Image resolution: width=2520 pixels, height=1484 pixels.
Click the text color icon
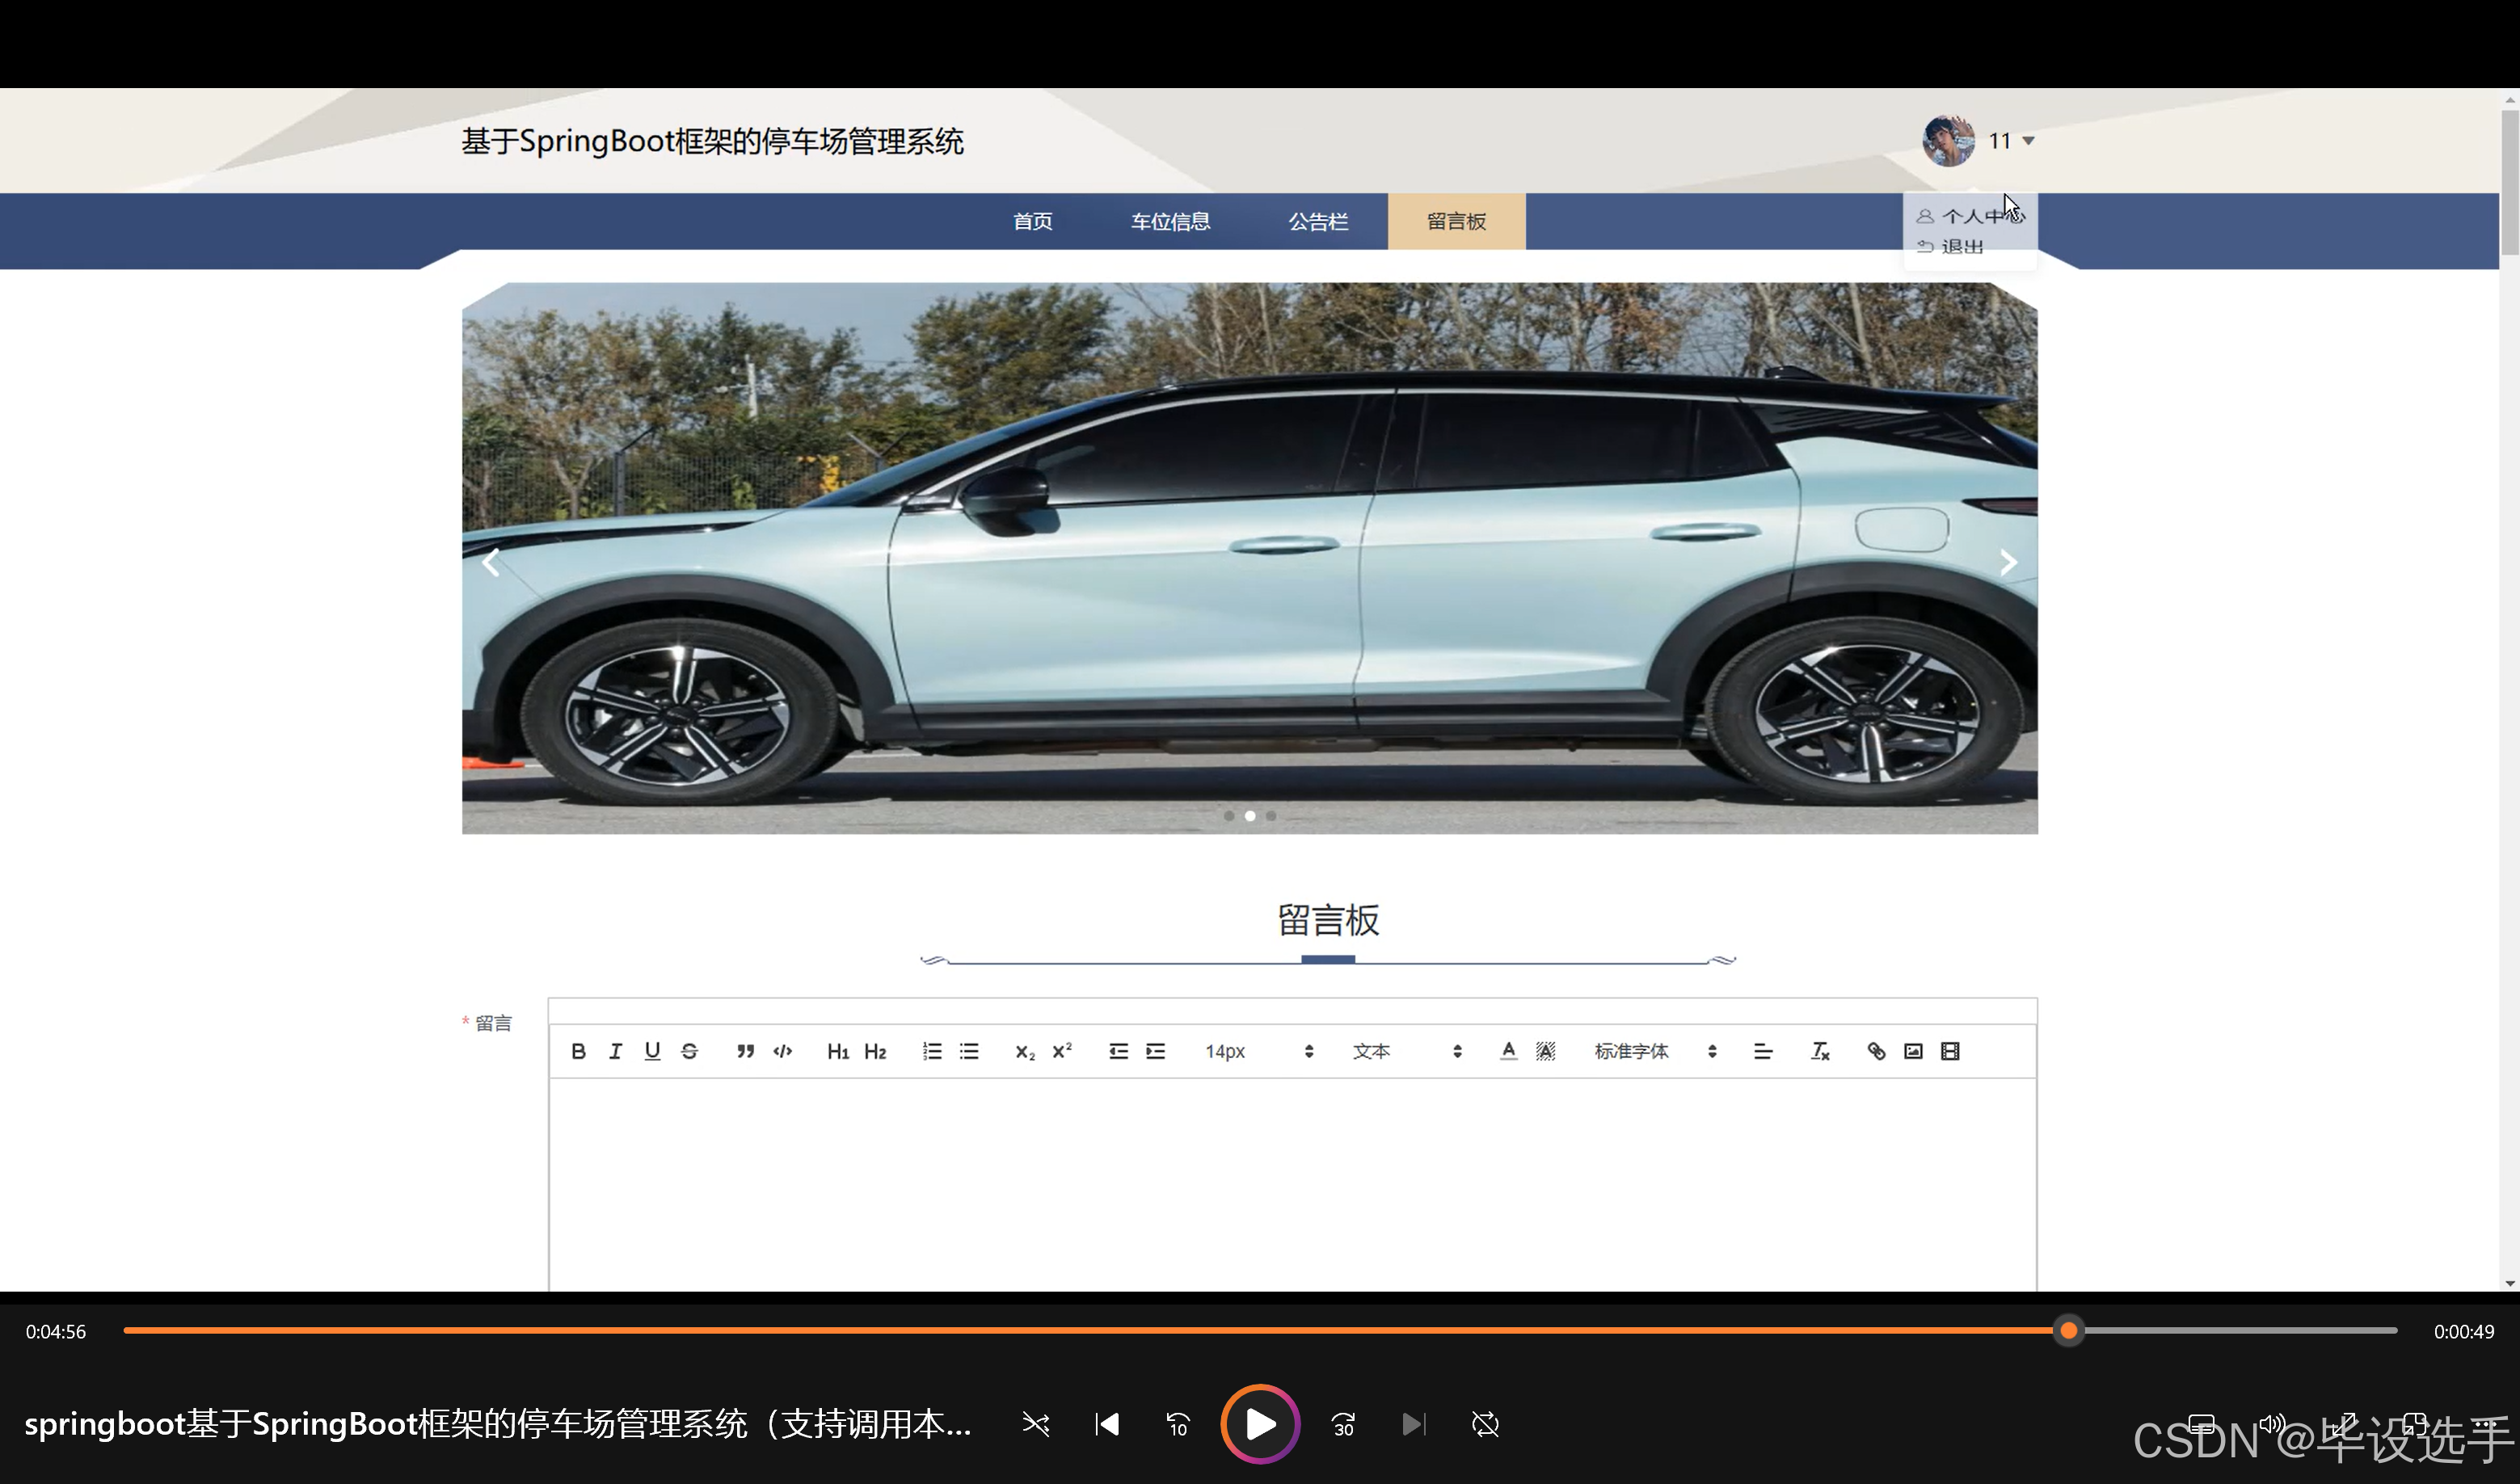(x=1508, y=1051)
